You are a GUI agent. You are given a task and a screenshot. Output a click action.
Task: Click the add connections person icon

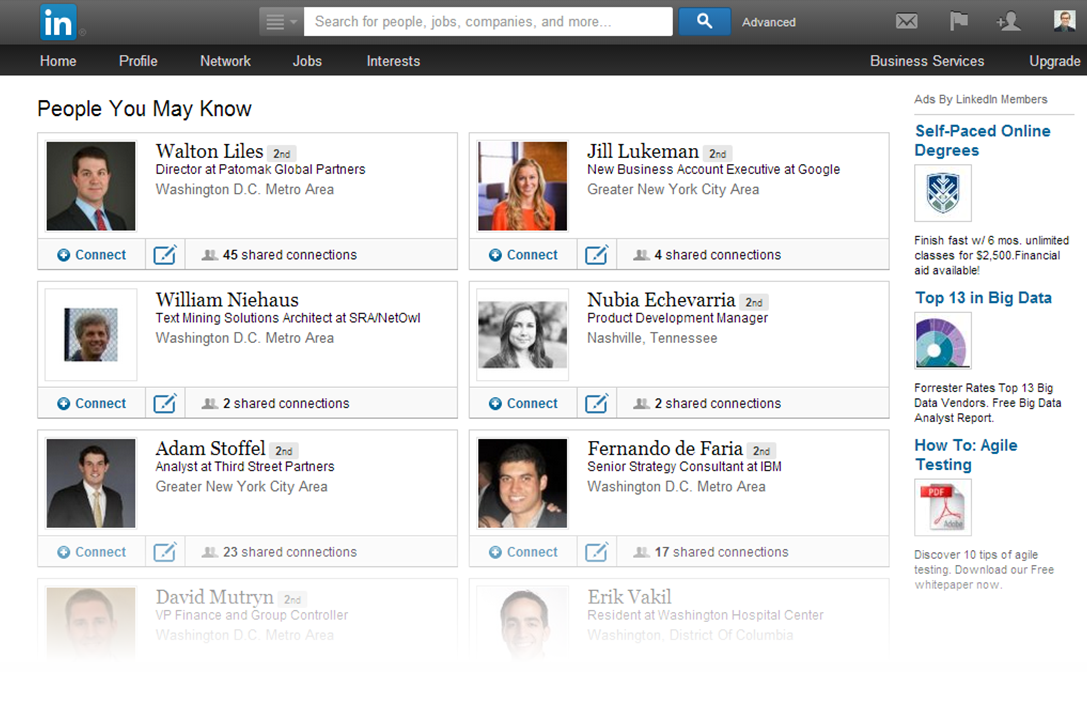point(1008,22)
